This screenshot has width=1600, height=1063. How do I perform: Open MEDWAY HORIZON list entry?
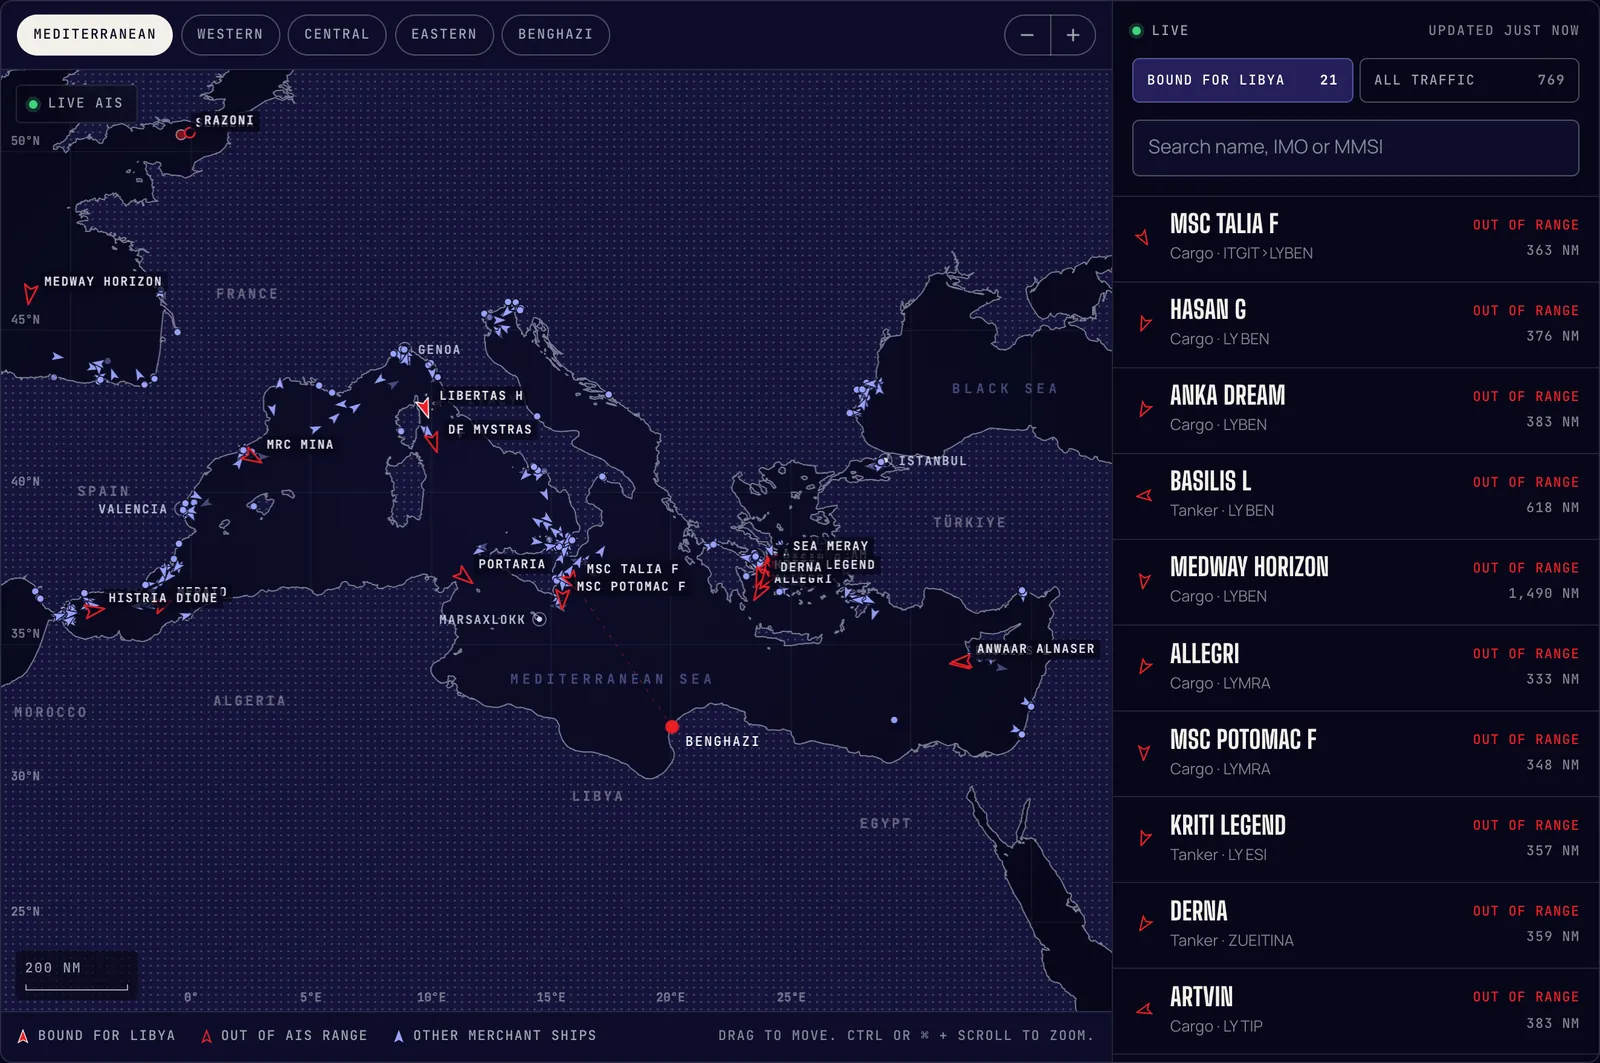(x=1356, y=582)
